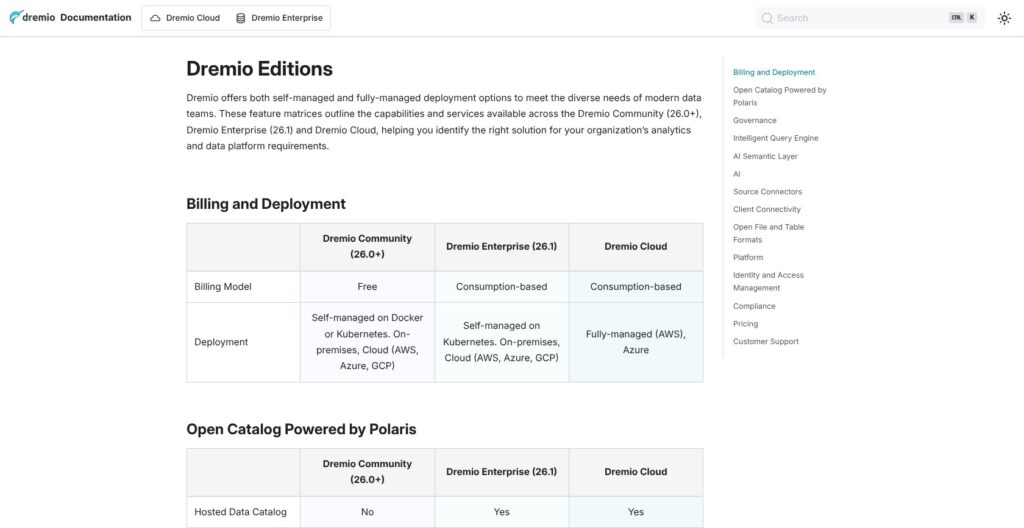Click the No cell for Hosted Data Catalog
The width and height of the screenshot is (1024, 528).
tap(367, 512)
